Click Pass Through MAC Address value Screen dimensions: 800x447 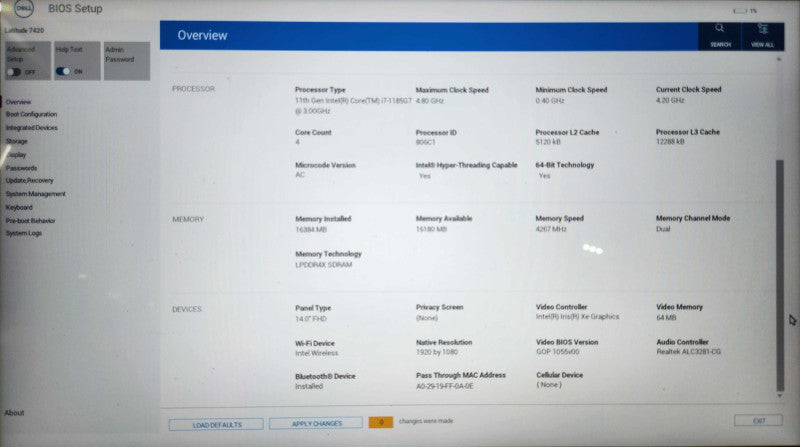pos(444,386)
